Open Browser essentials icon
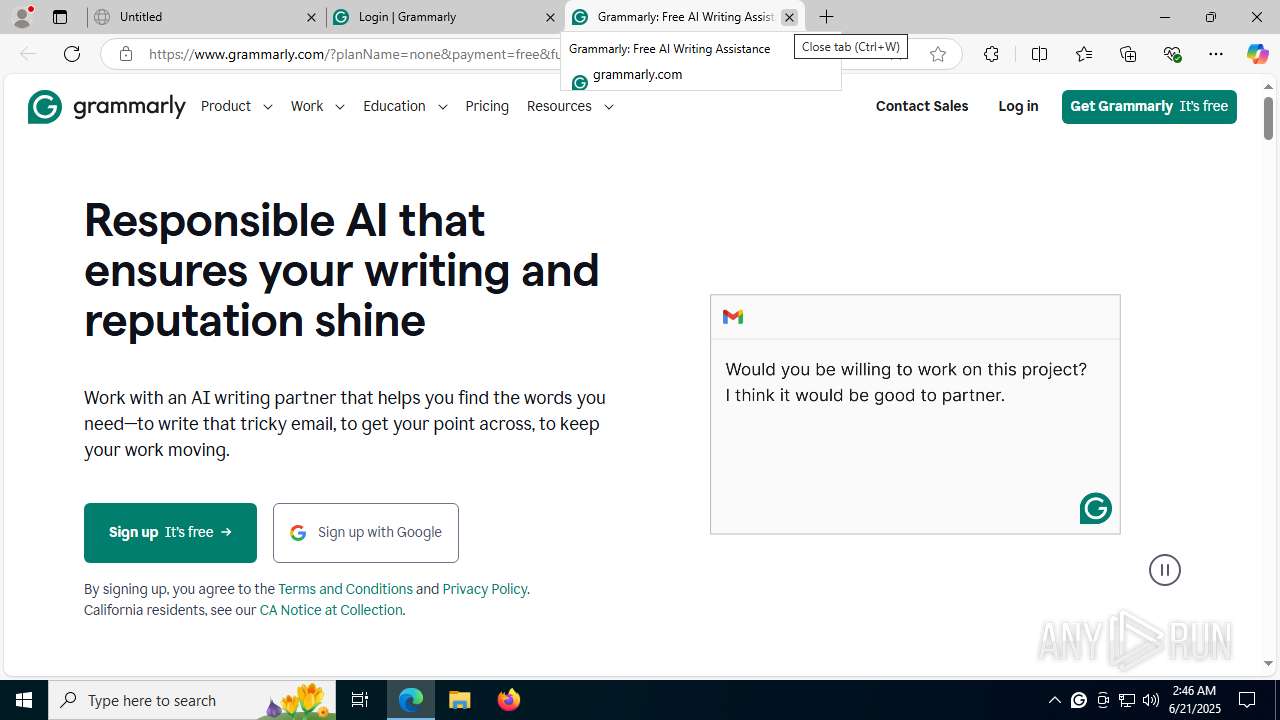Image resolution: width=1280 pixels, height=720 pixels. pyautogui.click(x=1172, y=54)
